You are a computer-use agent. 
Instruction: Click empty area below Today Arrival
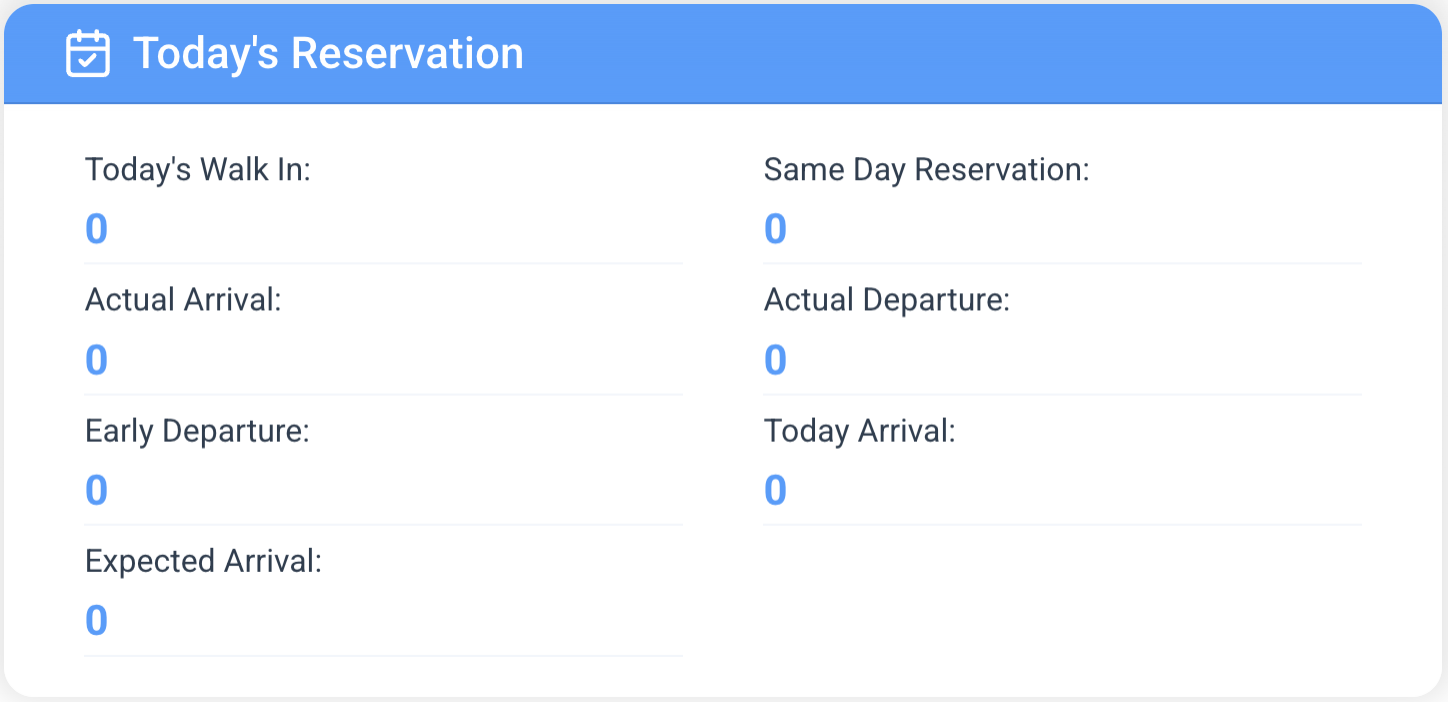pyautogui.click(x=1062, y=600)
